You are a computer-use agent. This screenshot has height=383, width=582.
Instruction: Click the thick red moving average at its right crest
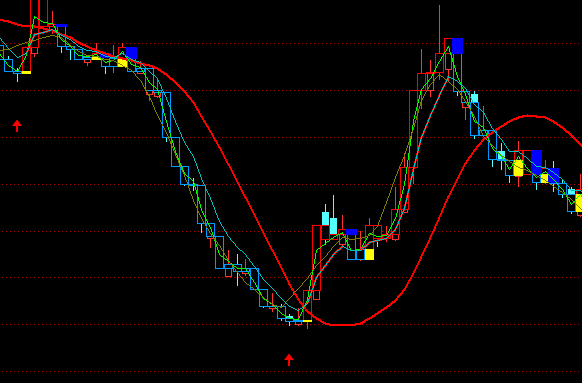[528, 116]
